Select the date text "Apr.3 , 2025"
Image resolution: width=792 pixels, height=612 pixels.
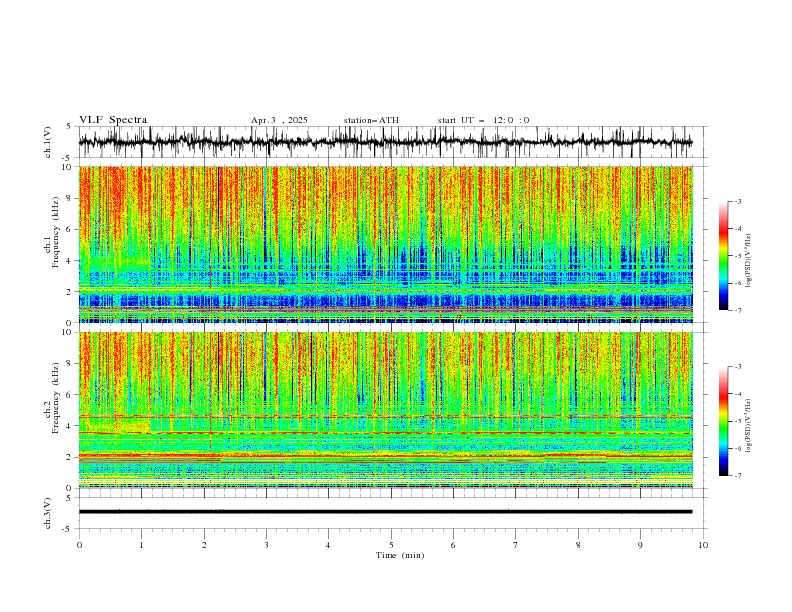[x=279, y=120]
